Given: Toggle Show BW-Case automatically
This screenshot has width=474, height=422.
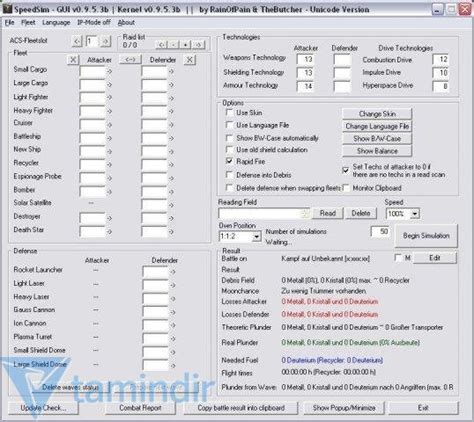Looking at the screenshot, I should click(x=229, y=138).
